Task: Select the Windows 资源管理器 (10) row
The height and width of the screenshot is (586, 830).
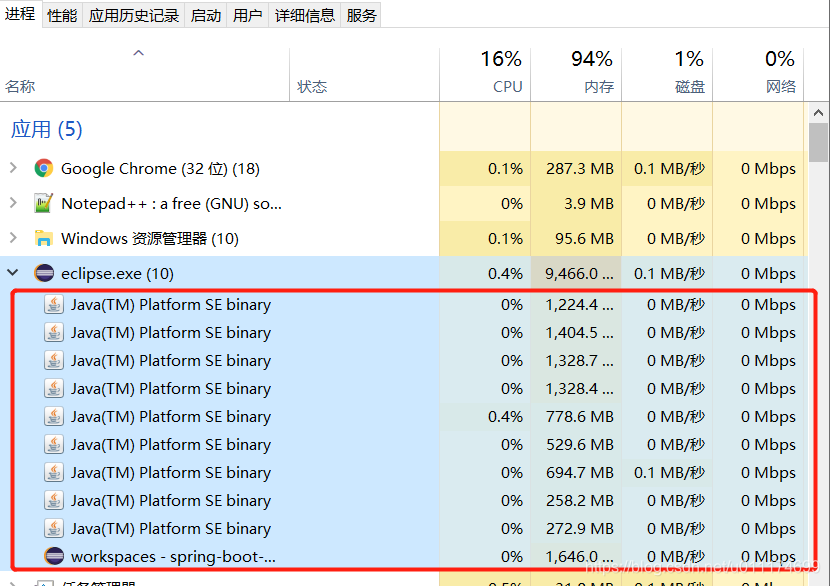Action: 404,238
